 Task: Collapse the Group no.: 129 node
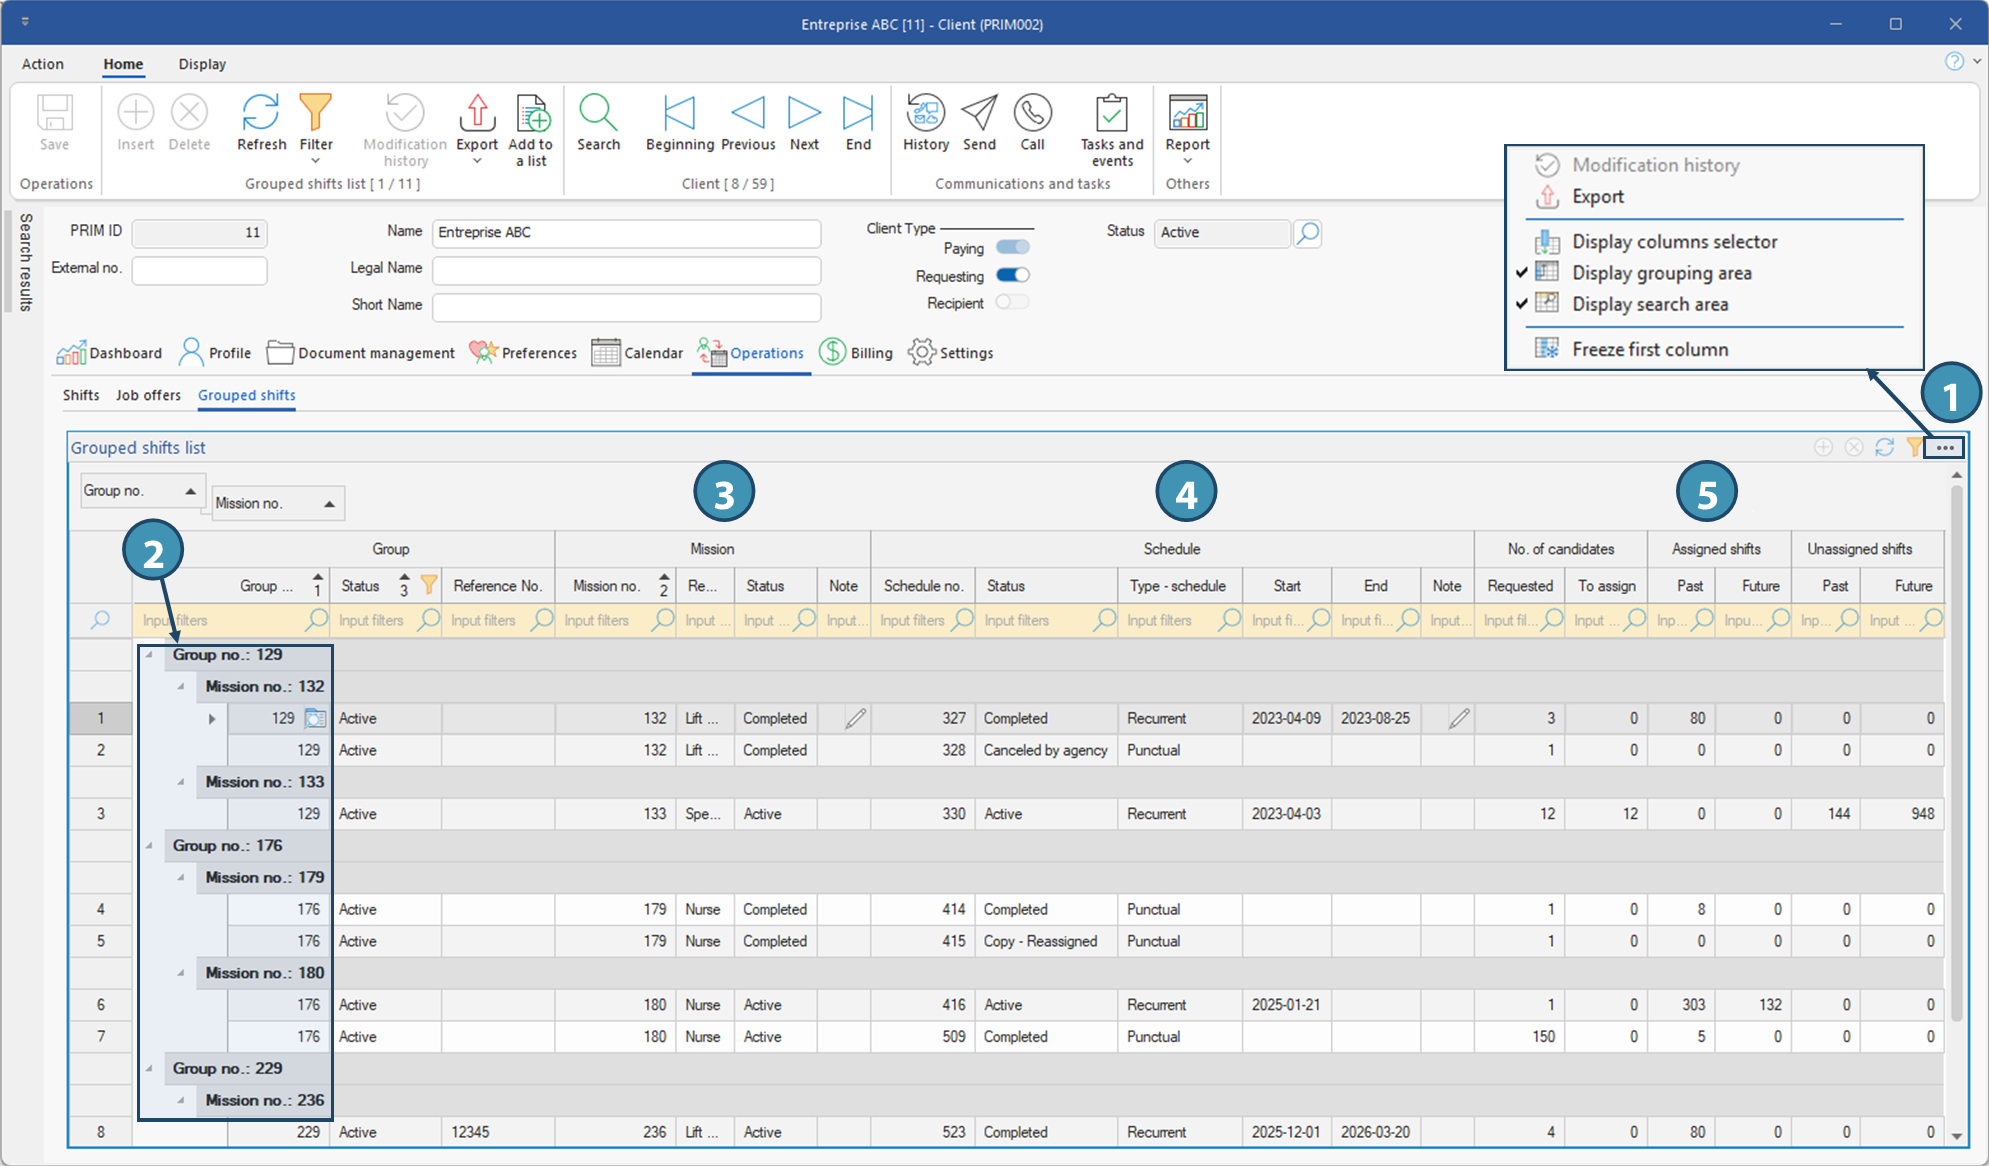[x=149, y=655]
